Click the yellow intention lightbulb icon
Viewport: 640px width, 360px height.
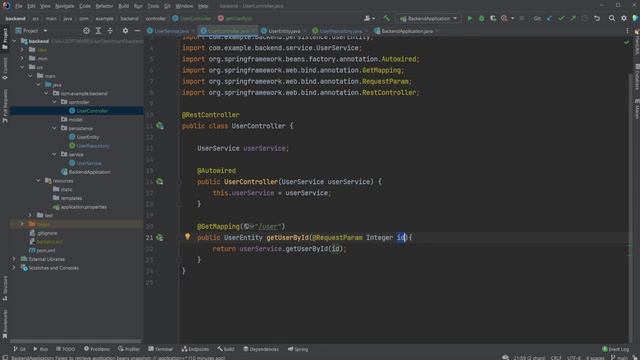tap(187, 237)
